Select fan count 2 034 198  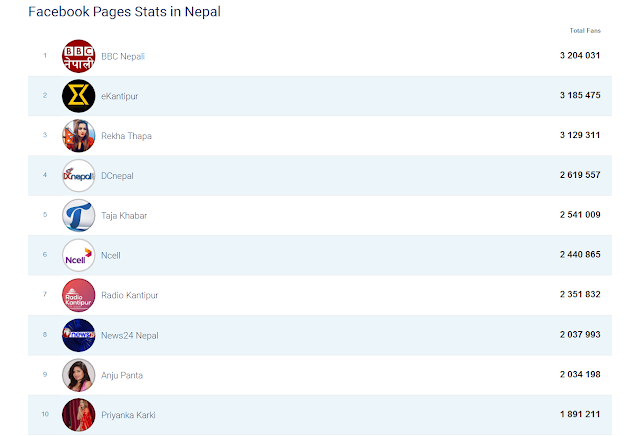(x=580, y=374)
